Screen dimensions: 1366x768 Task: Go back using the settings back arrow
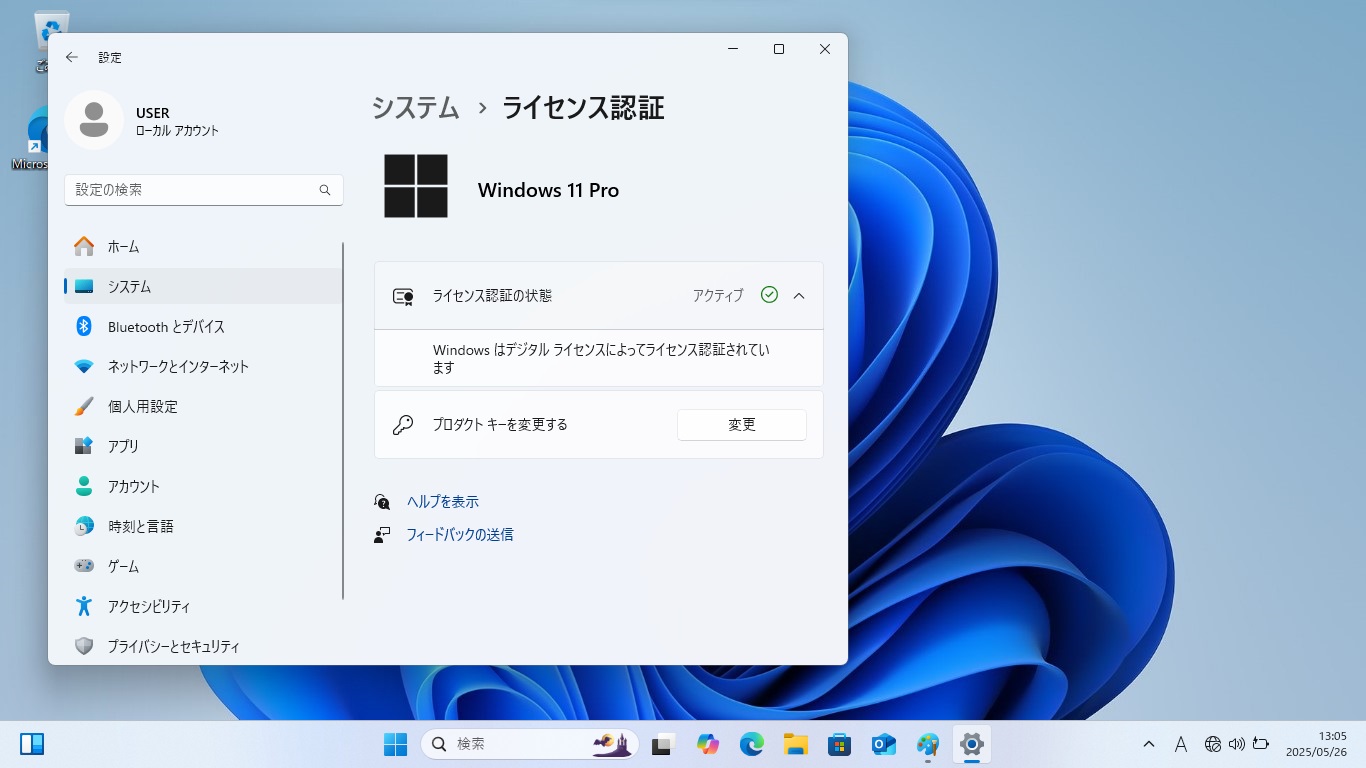(72, 57)
